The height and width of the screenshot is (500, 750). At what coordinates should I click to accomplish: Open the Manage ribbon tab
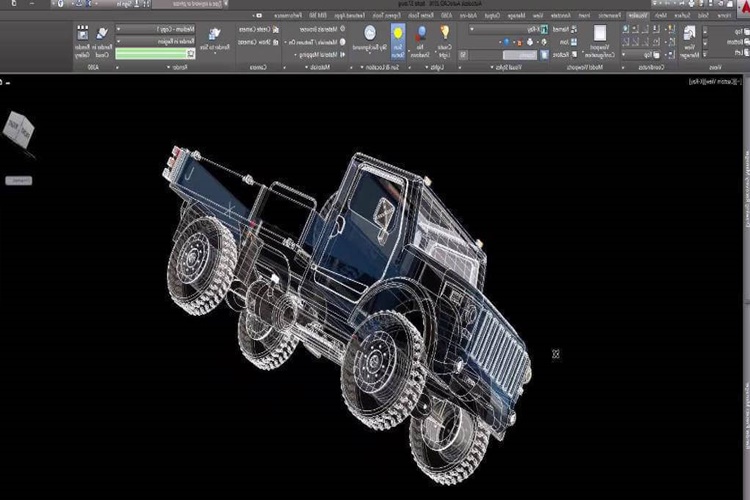(x=516, y=16)
